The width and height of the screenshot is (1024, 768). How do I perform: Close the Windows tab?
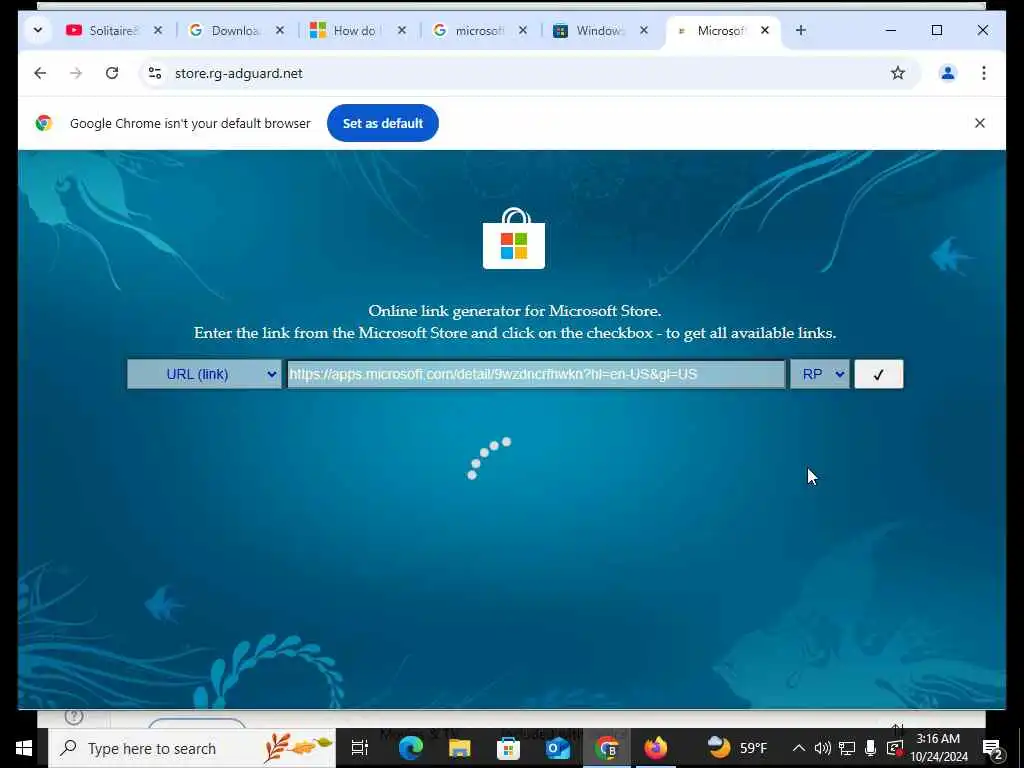pos(643,30)
